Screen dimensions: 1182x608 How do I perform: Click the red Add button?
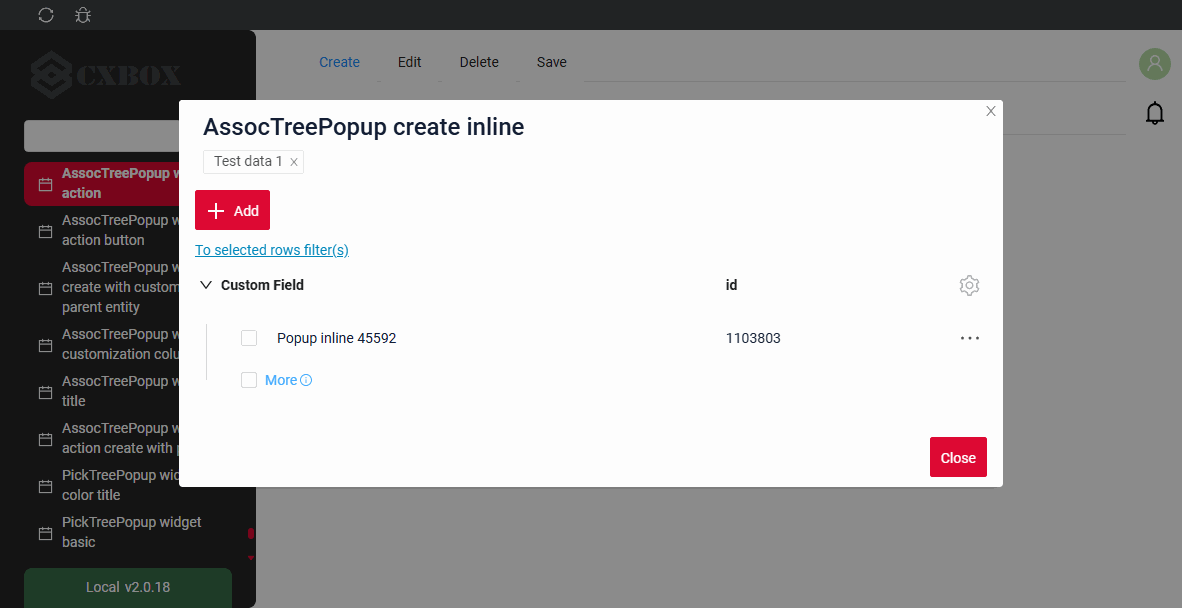pos(232,210)
